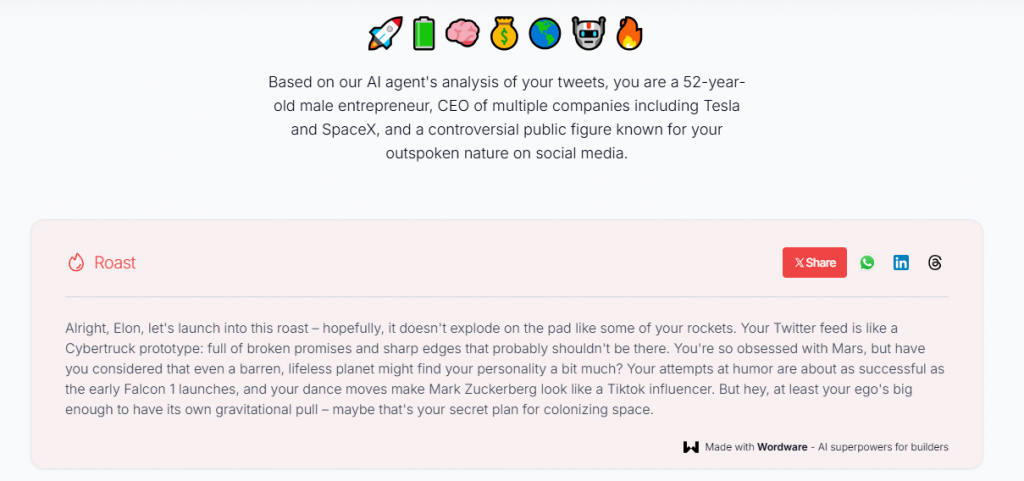Click the rocket emoji
The height and width of the screenshot is (481, 1024).
385,34
